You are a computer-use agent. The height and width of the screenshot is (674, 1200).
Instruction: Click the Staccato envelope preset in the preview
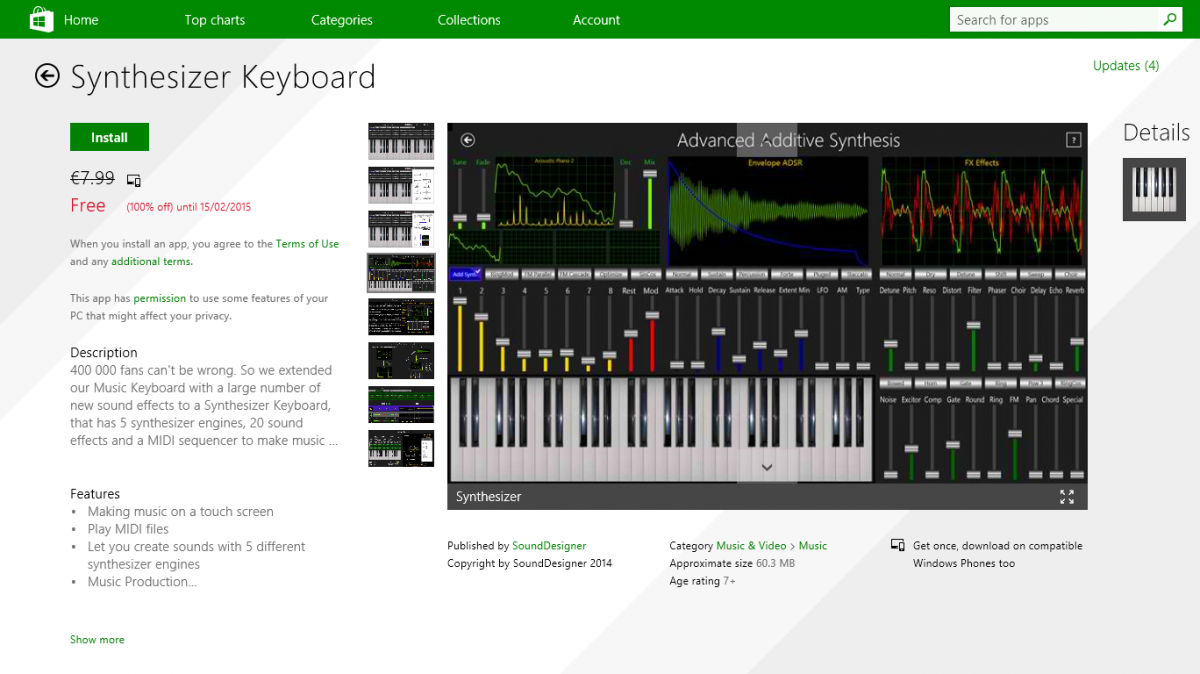coord(856,274)
